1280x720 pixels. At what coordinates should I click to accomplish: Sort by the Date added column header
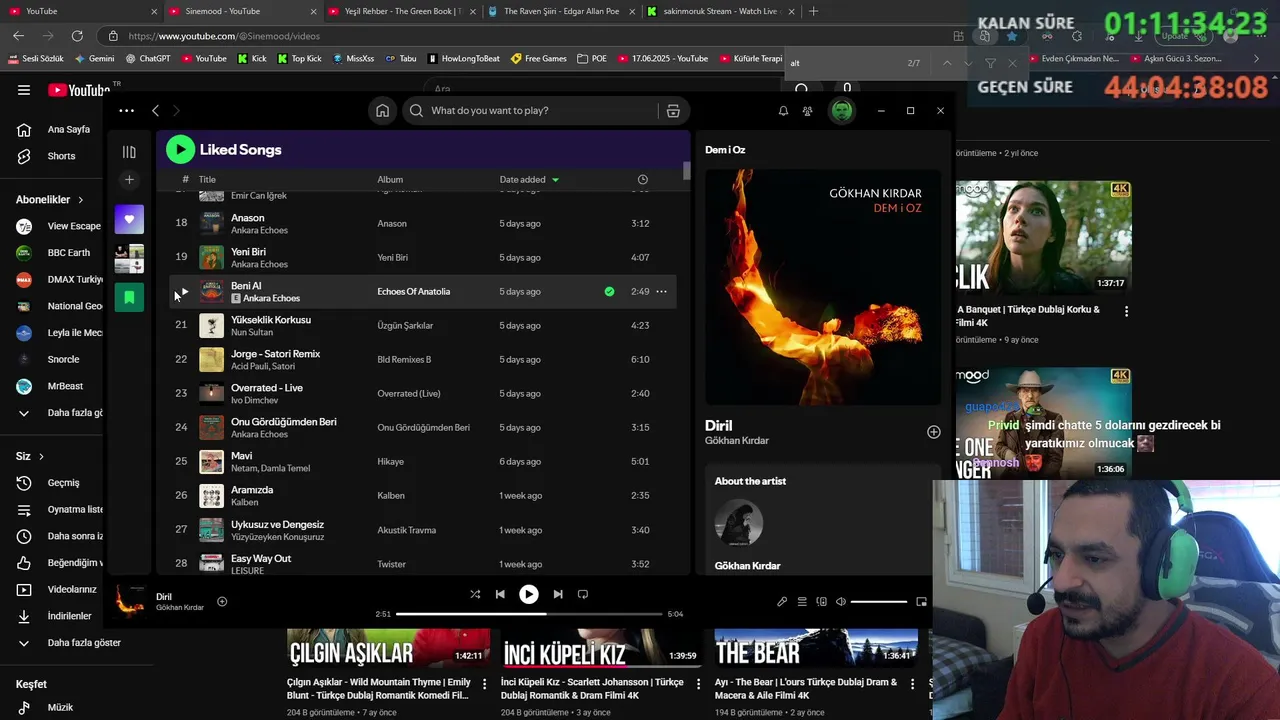(529, 180)
